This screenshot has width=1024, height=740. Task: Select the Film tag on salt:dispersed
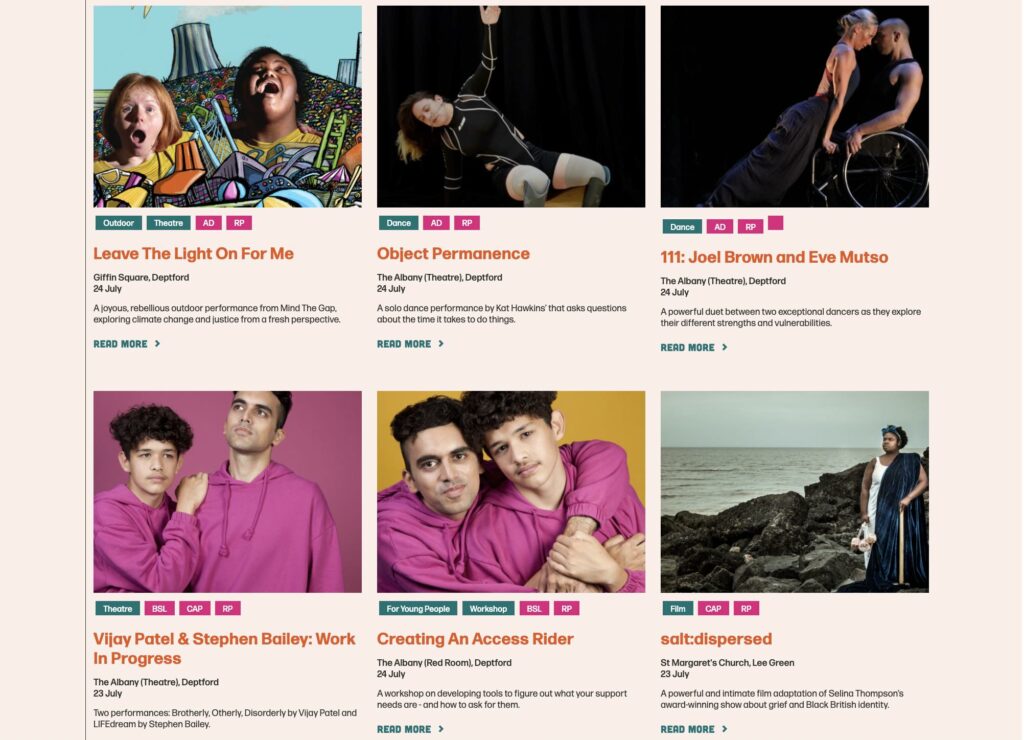pyautogui.click(x=677, y=609)
